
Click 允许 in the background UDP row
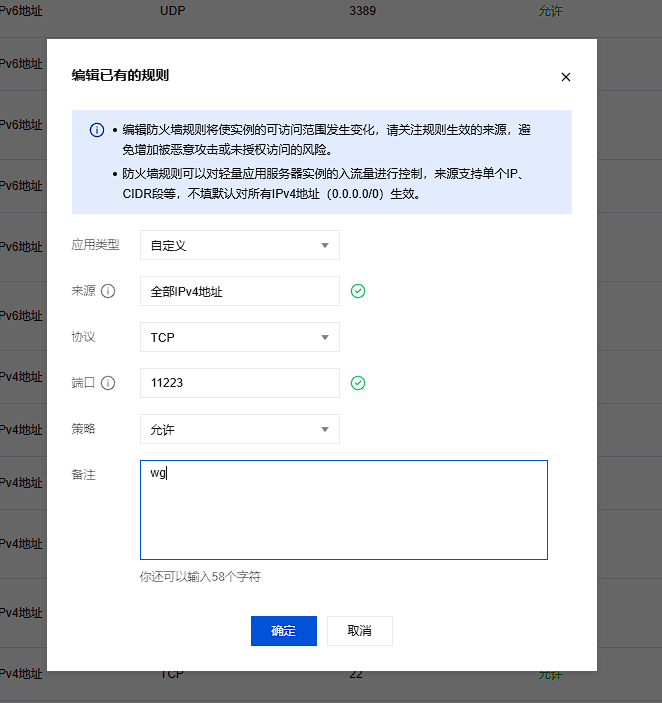pos(550,11)
